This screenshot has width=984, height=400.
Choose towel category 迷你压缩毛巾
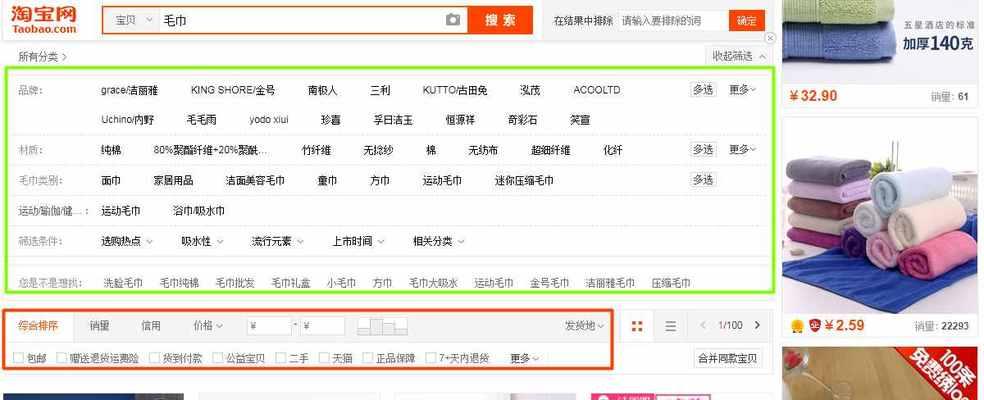click(524, 180)
